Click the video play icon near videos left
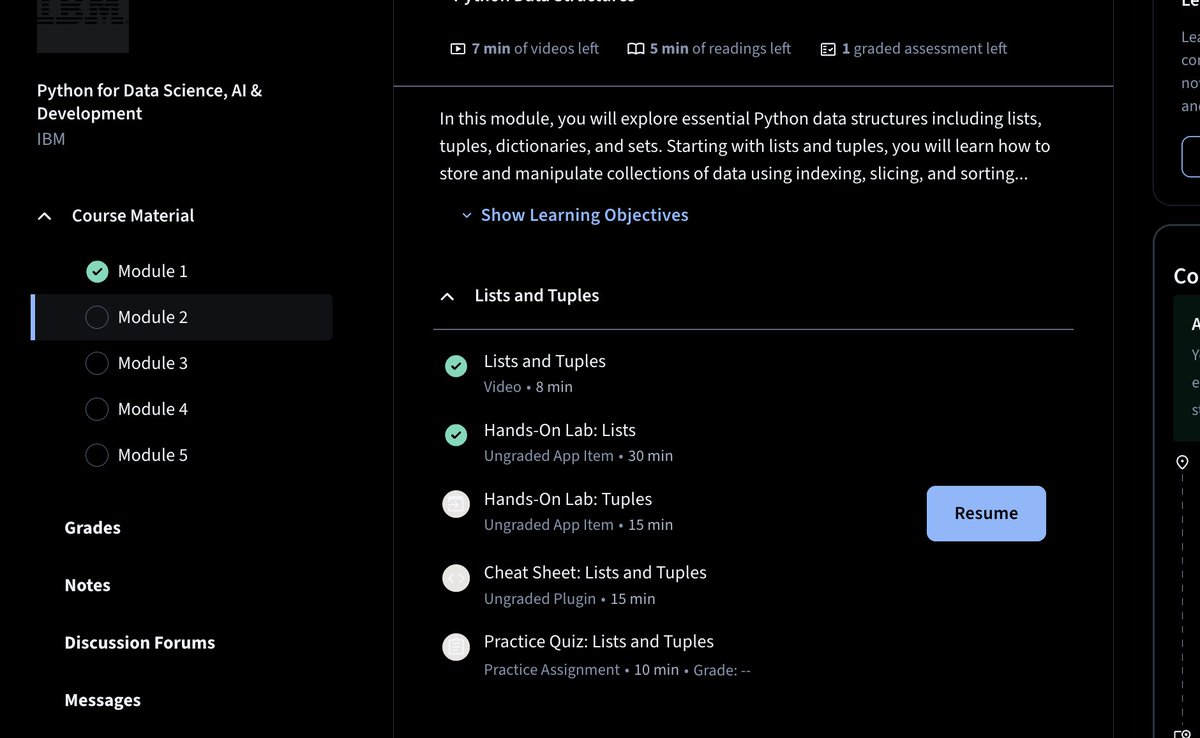The width and height of the screenshot is (1200, 738). point(458,49)
